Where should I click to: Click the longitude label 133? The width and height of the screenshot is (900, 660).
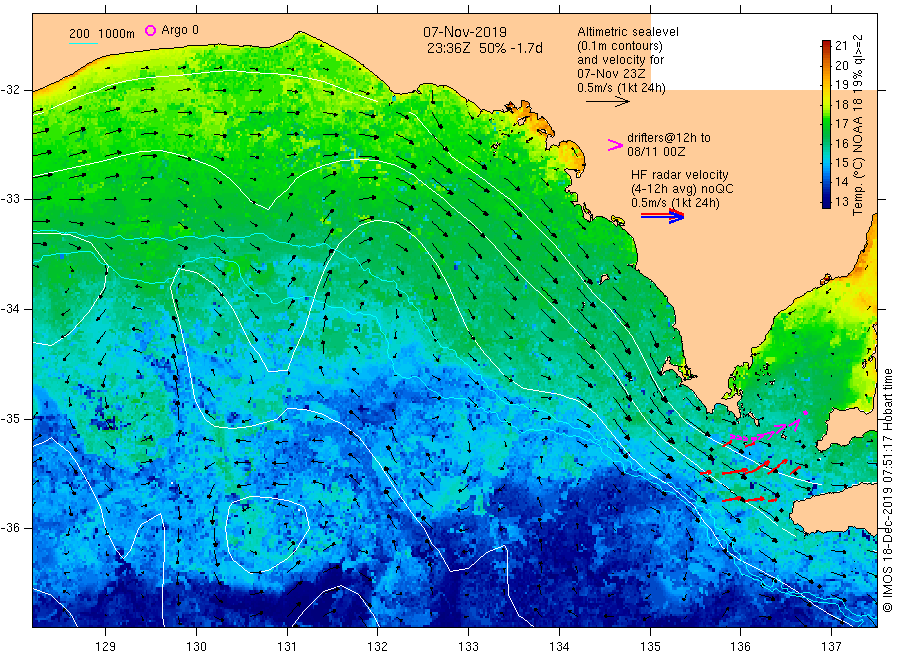tap(468, 647)
